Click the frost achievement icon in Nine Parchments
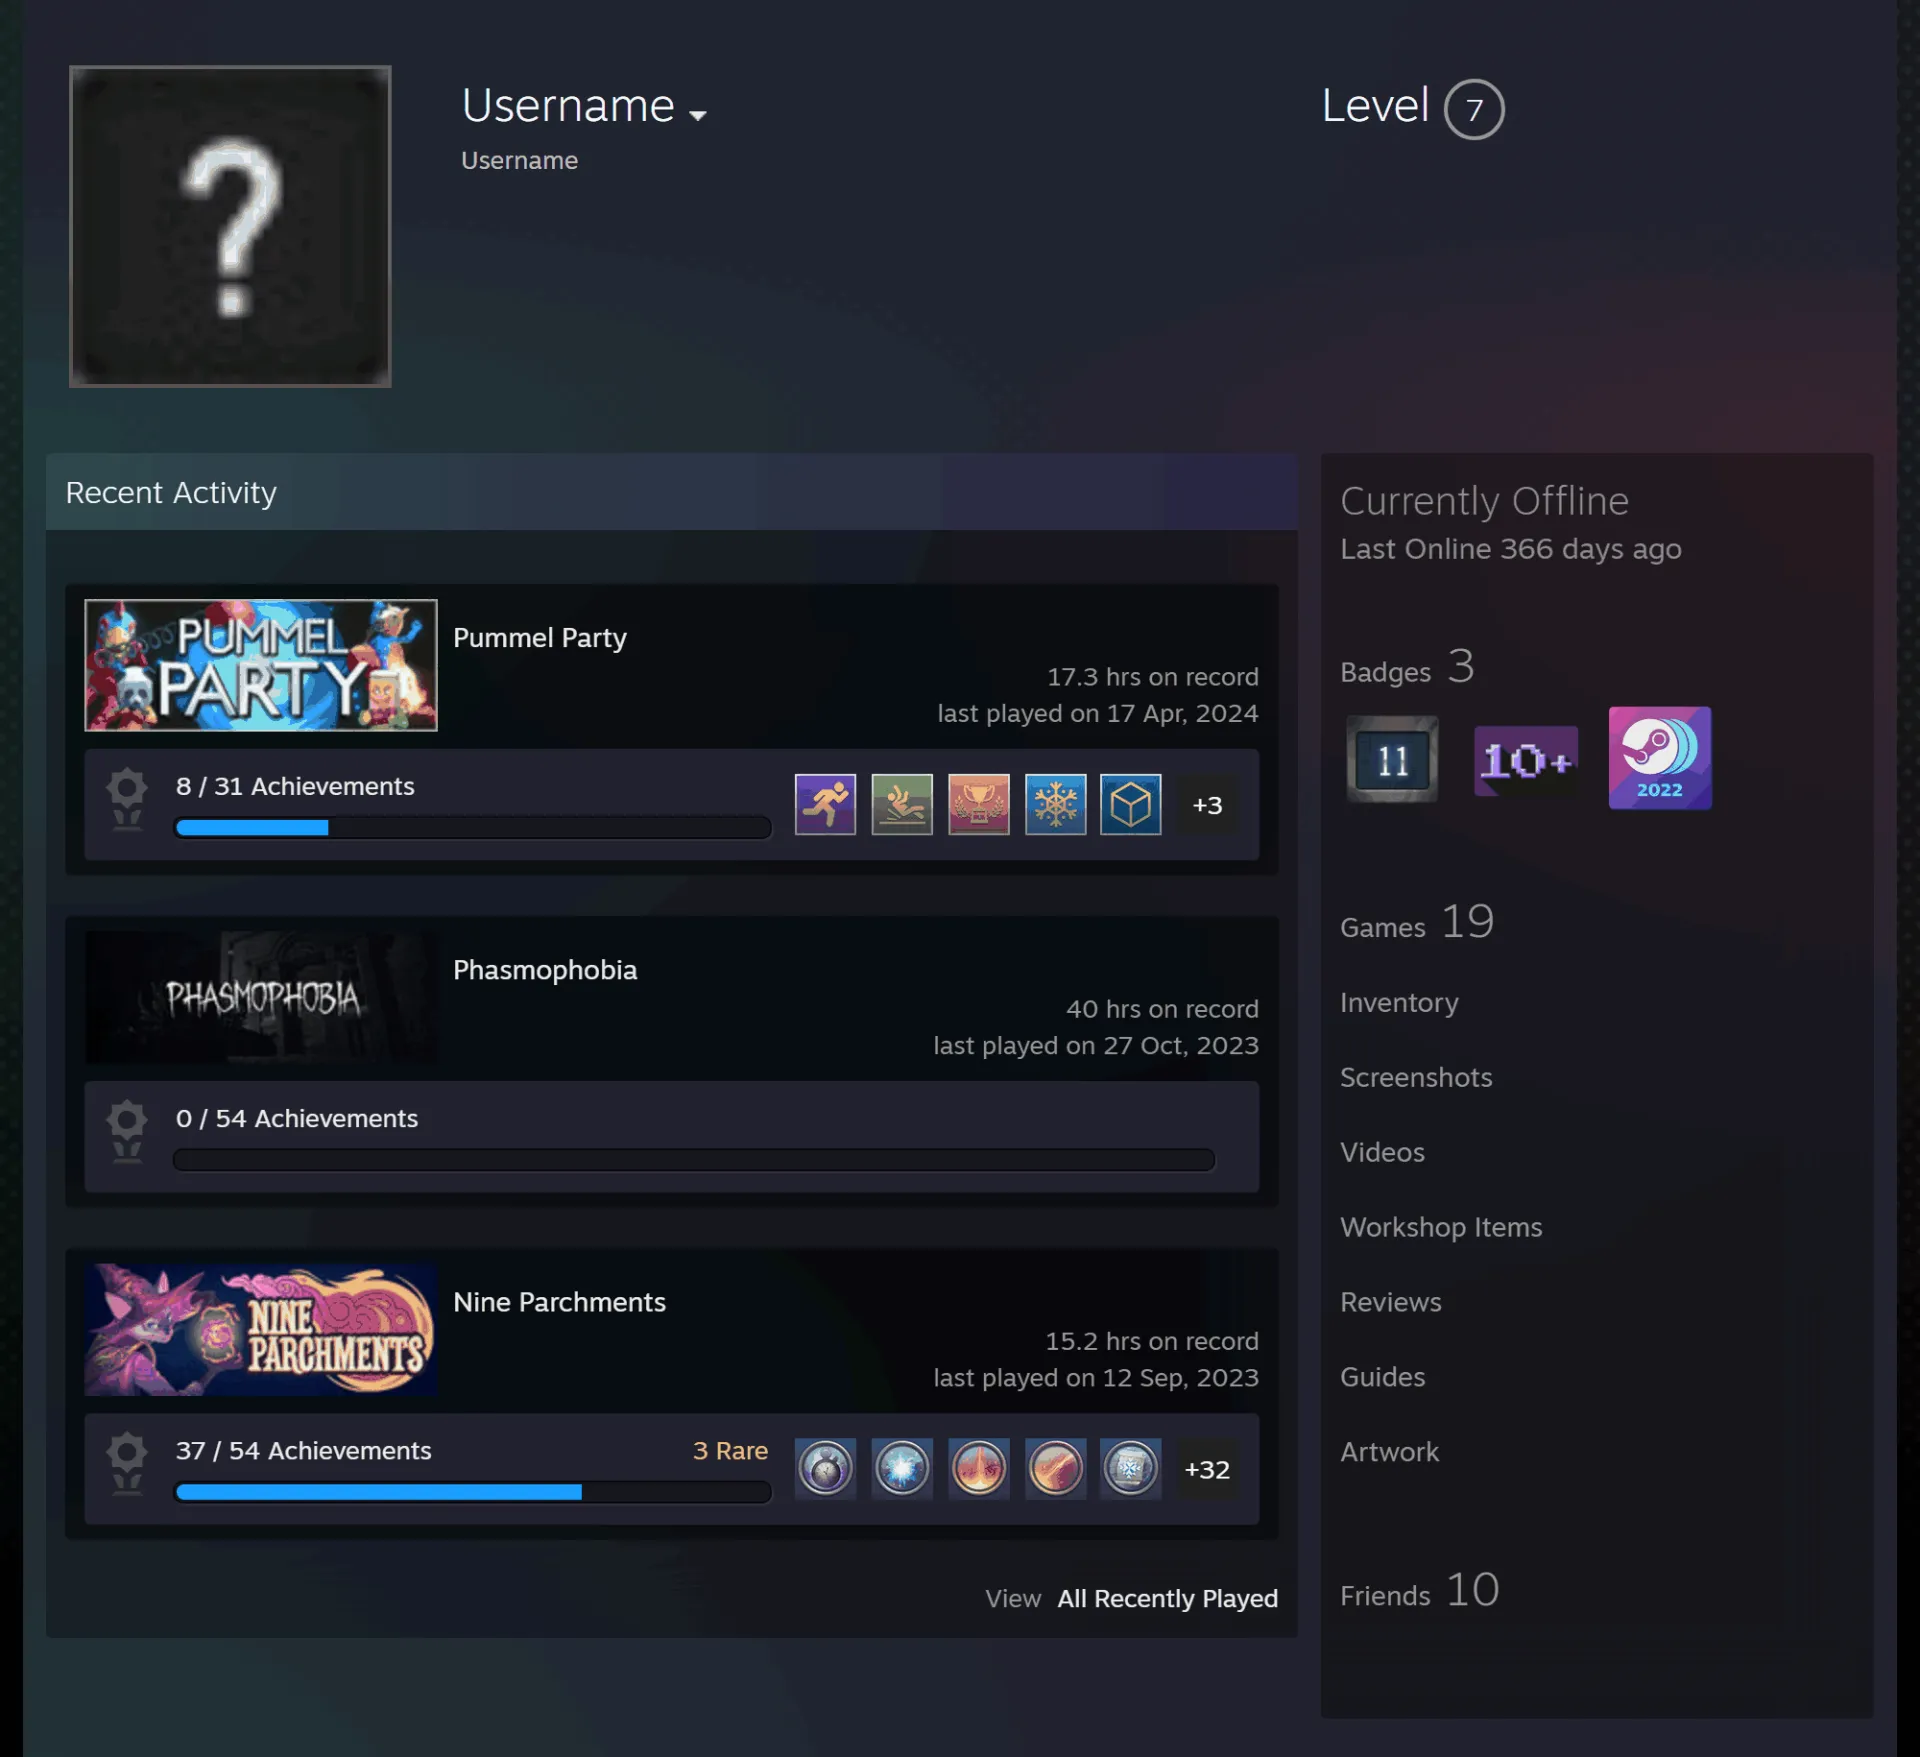The width and height of the screenshot is (1920, 1757). [1131, 1468]
